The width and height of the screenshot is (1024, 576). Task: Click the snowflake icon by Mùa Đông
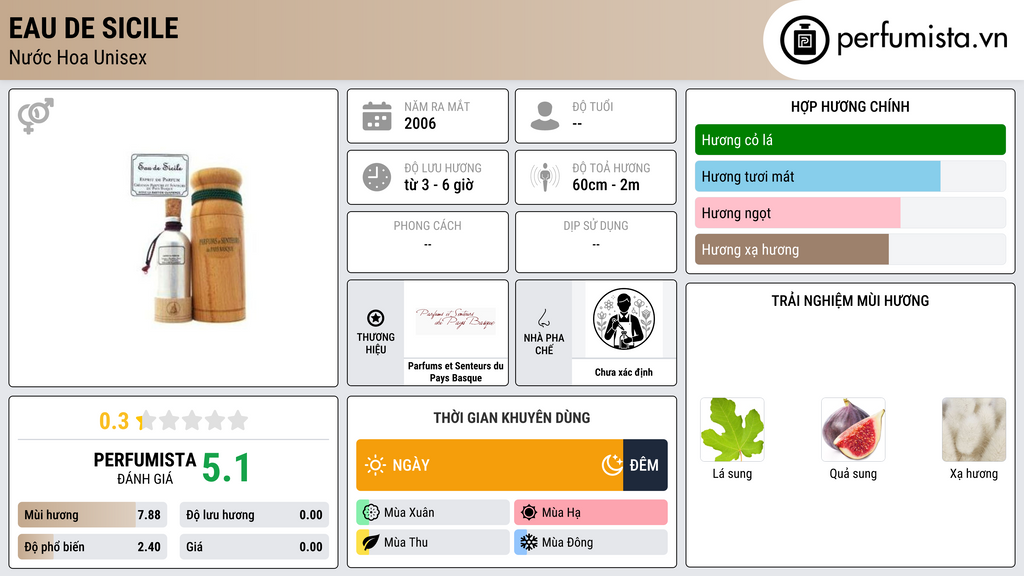529,542
